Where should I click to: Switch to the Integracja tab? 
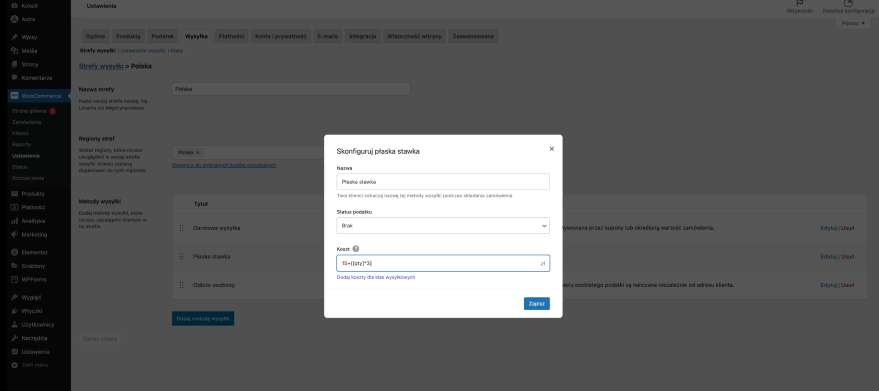[x=363, y=36]
